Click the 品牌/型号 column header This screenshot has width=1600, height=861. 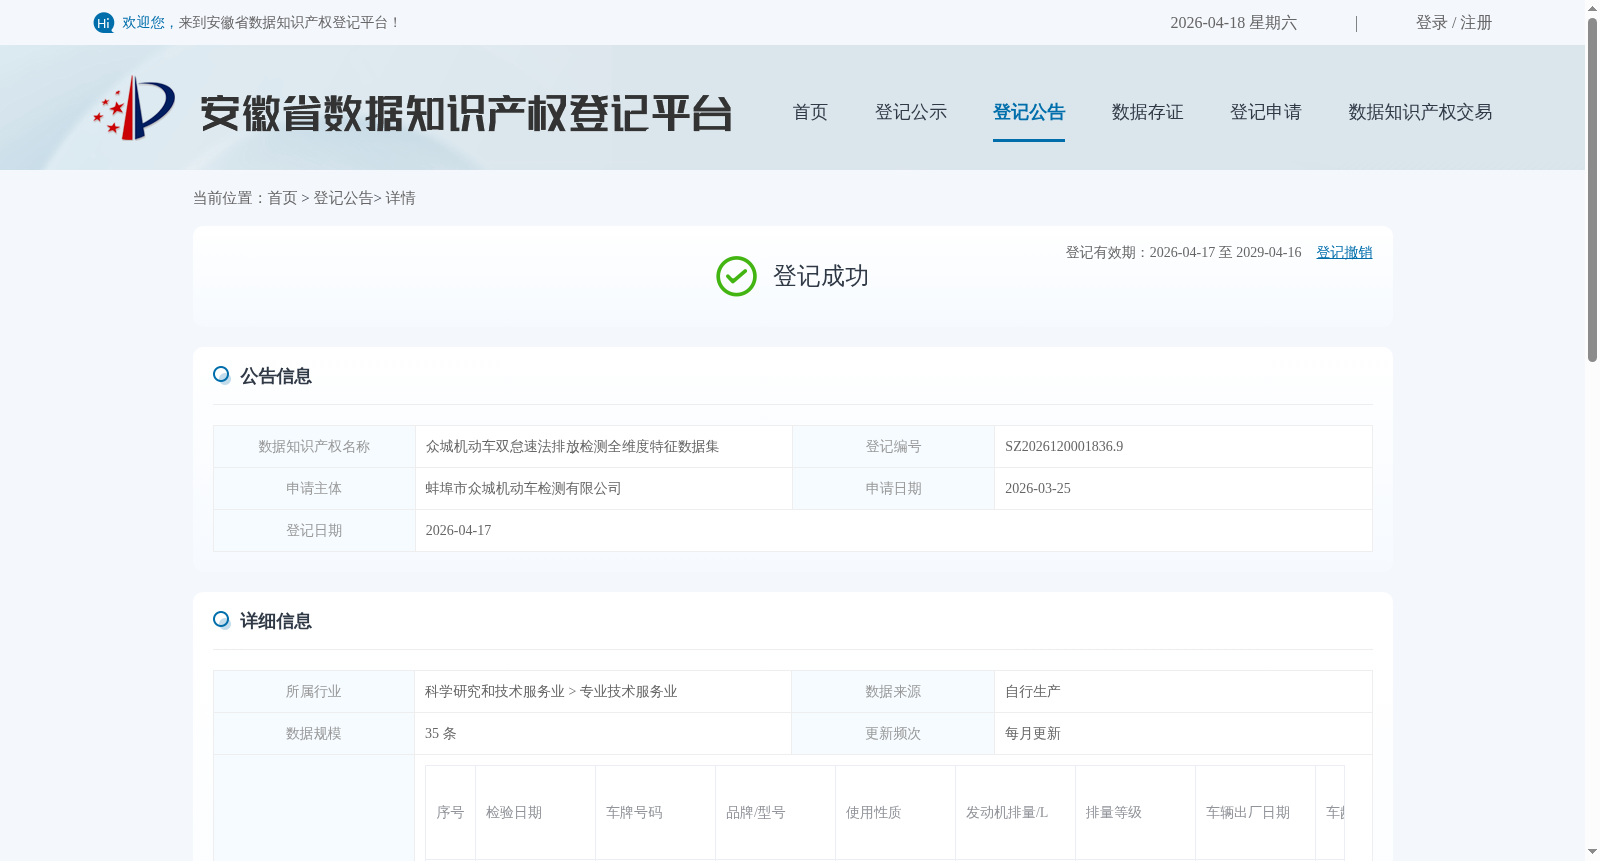pos(775,812)
